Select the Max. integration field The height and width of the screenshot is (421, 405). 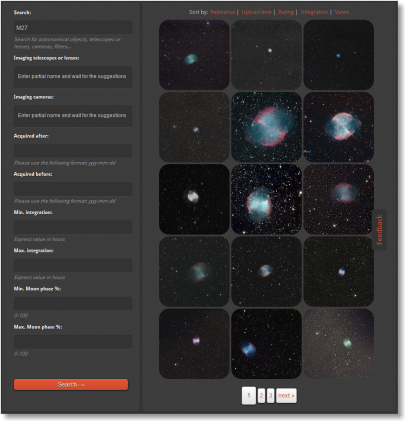click(73, 265)
